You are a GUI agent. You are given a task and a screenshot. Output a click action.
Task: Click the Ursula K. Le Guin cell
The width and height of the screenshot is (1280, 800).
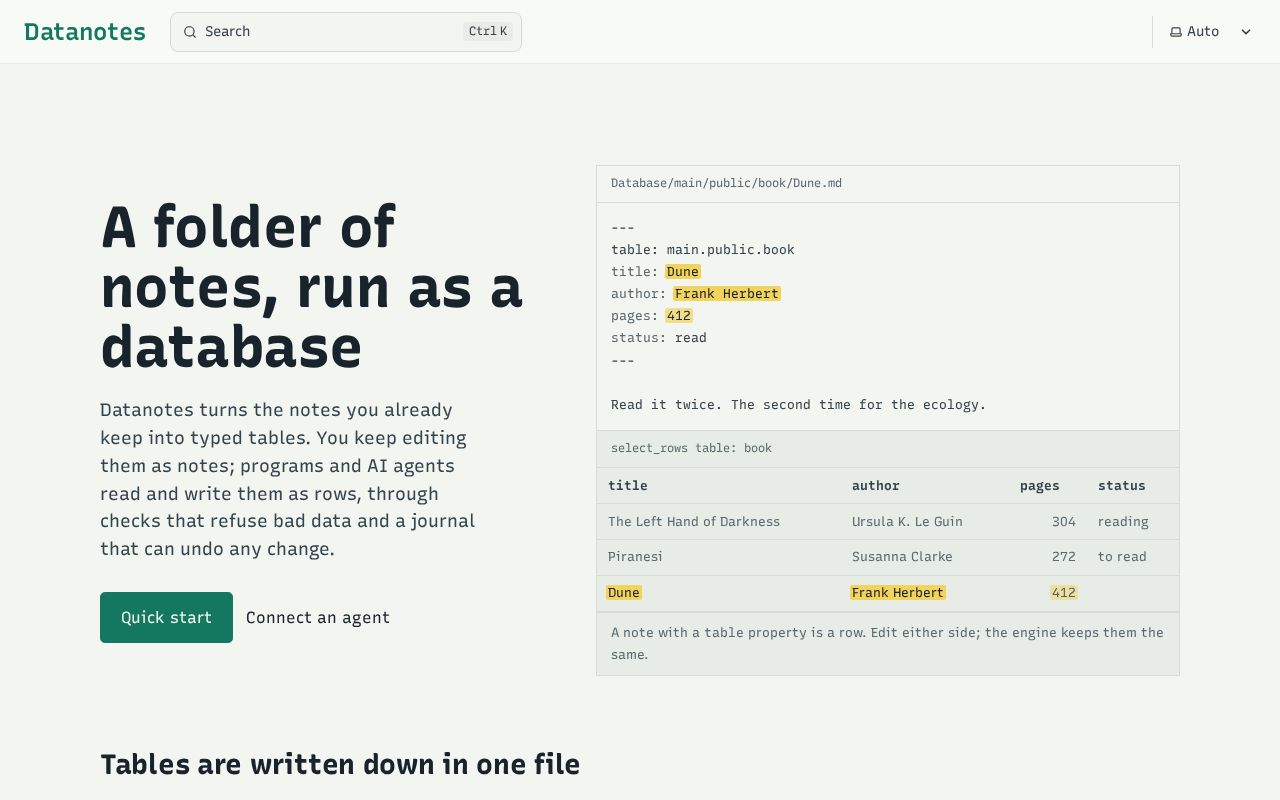point(907,522)
